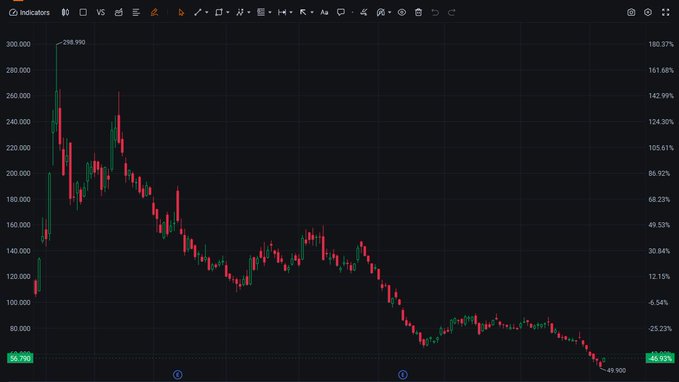Click the second blue event marker
This screenshot has width=679, height=382.
pyautogui.click(x=403, y=375)
